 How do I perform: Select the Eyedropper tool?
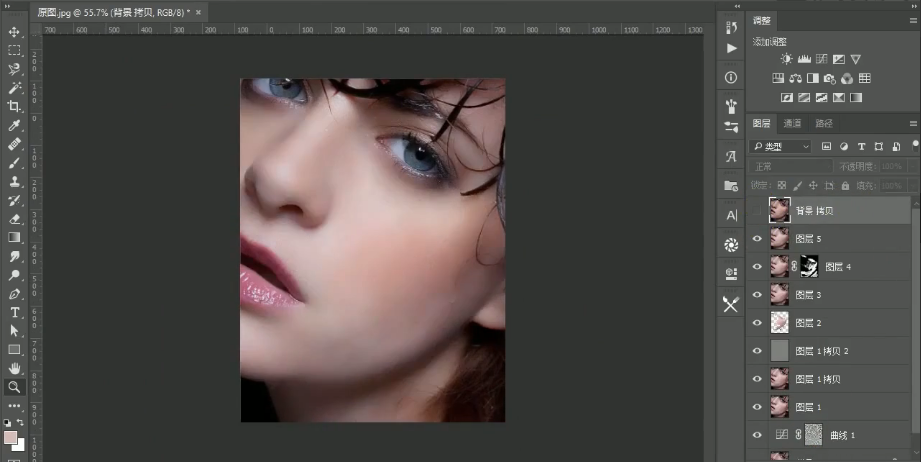tap(14, 125)
